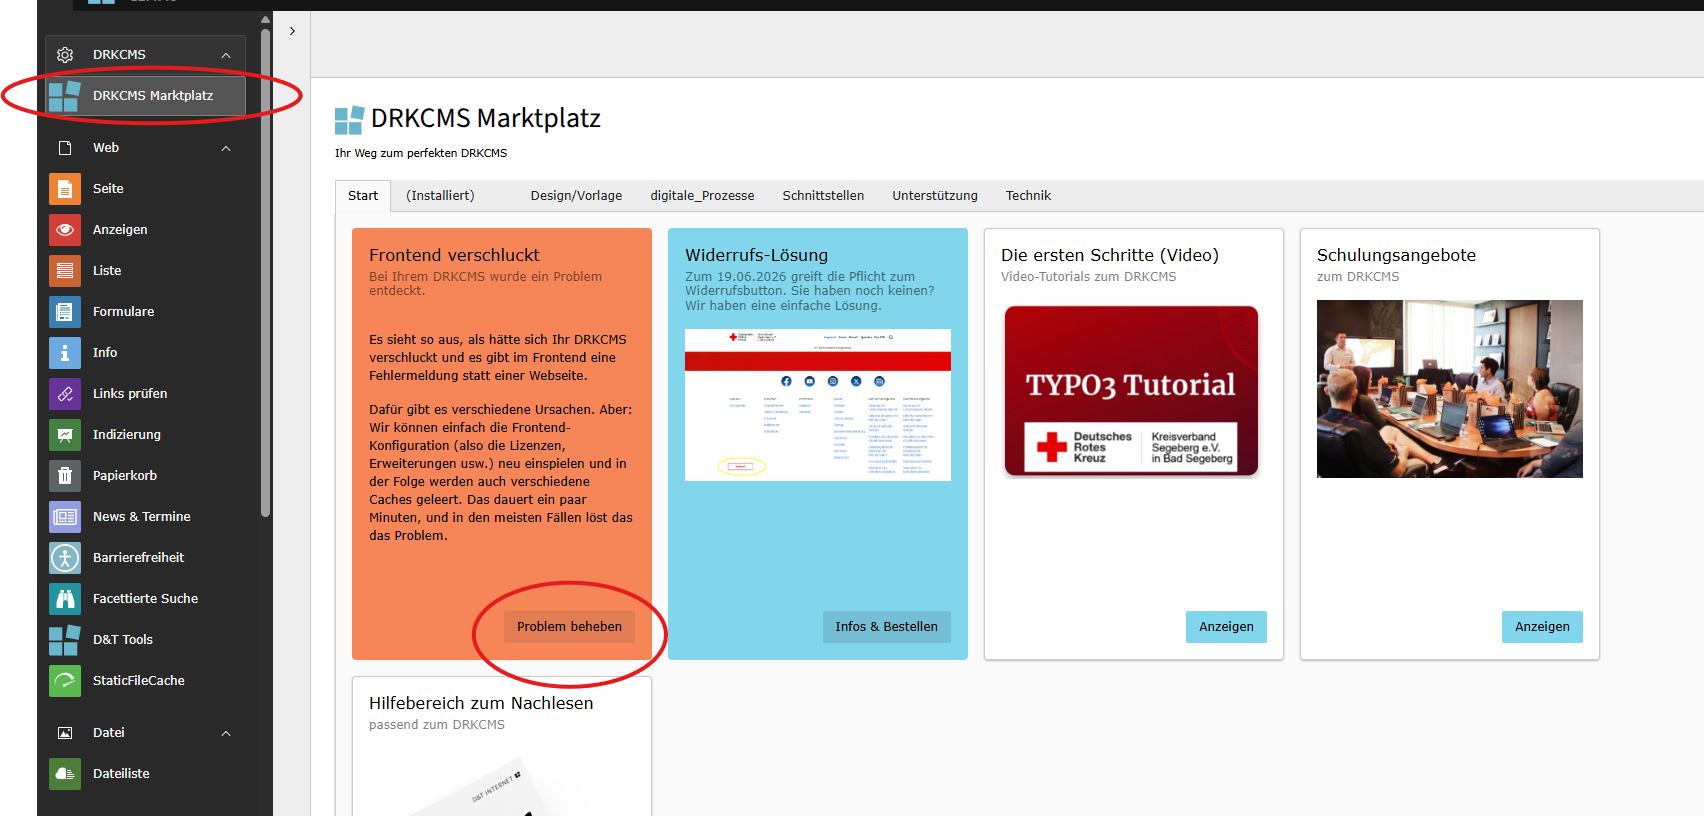Open the Dateiliste module icon
Image resolution: width=1704 pixels, height=816 pixels.
(65, 774)
